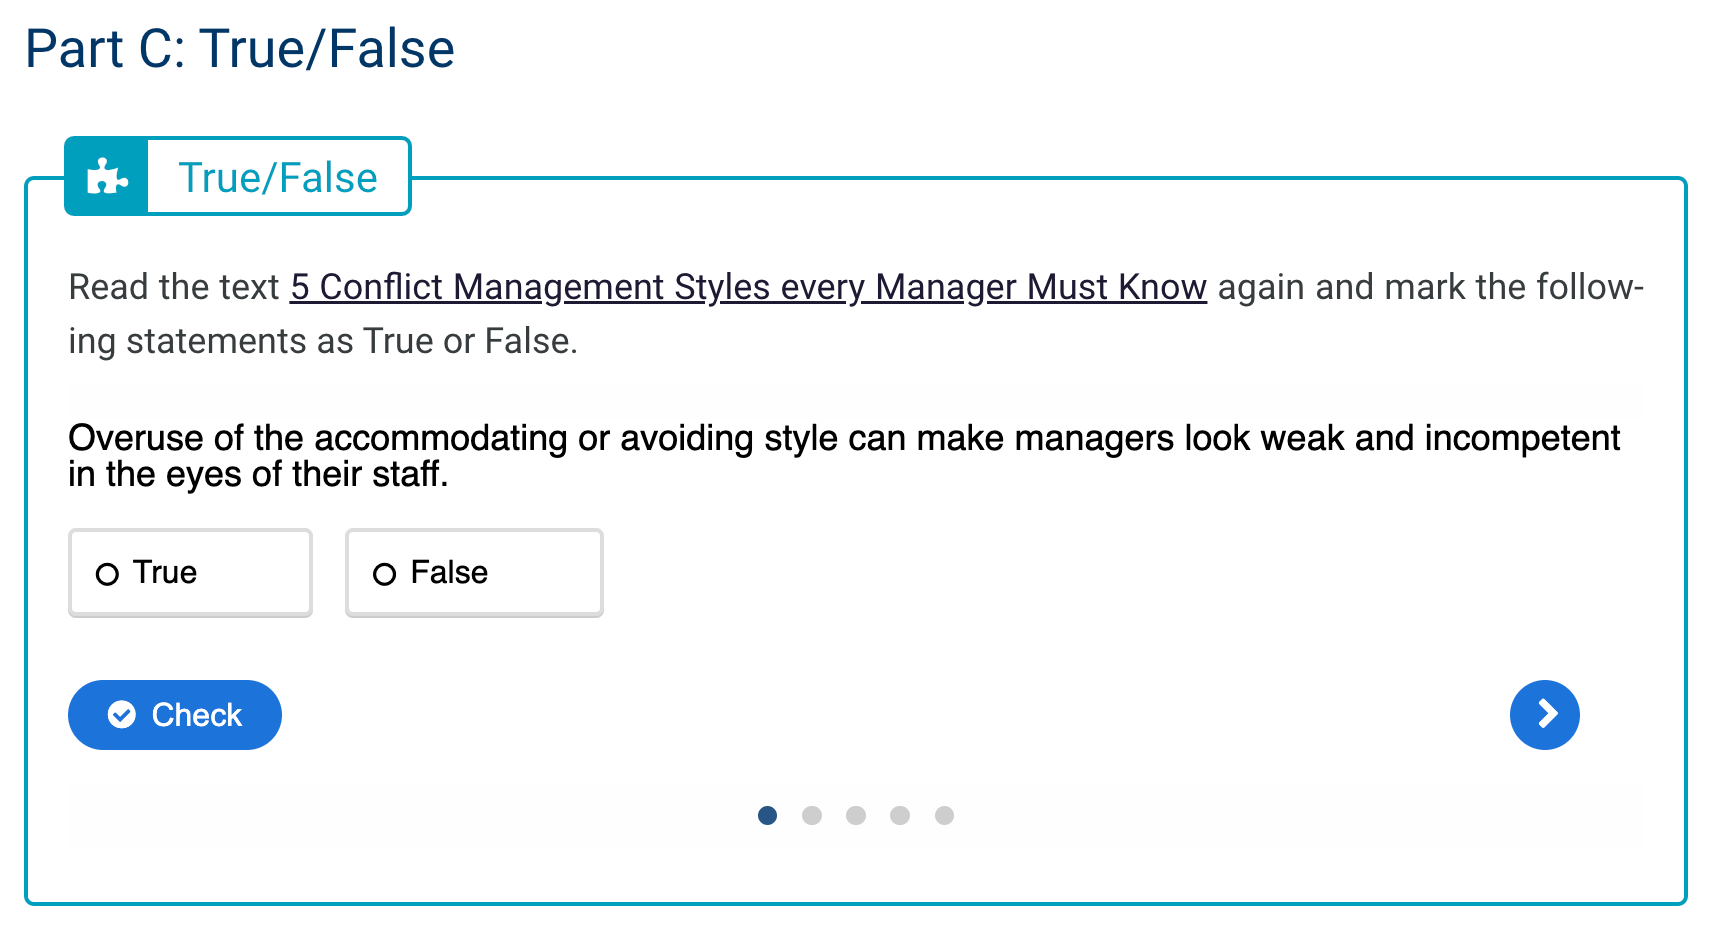Submit answer with the Check button
This screenshot has height=952, width=1714.
tap(175, 714)
